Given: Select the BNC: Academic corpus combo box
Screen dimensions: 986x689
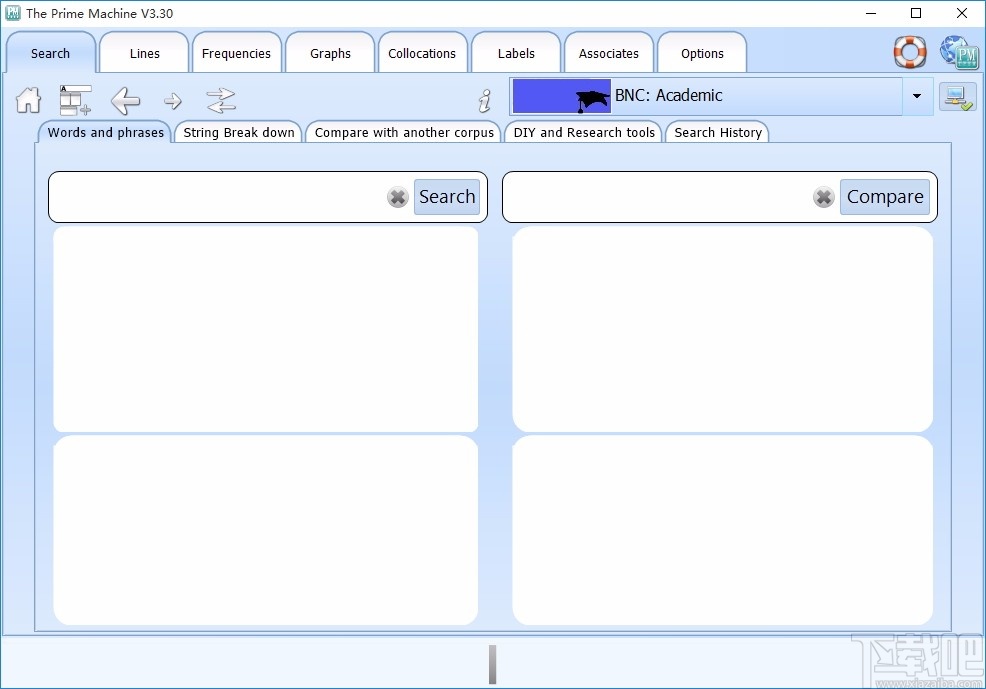Looking at the screenshot, I should tap(721, 96).
